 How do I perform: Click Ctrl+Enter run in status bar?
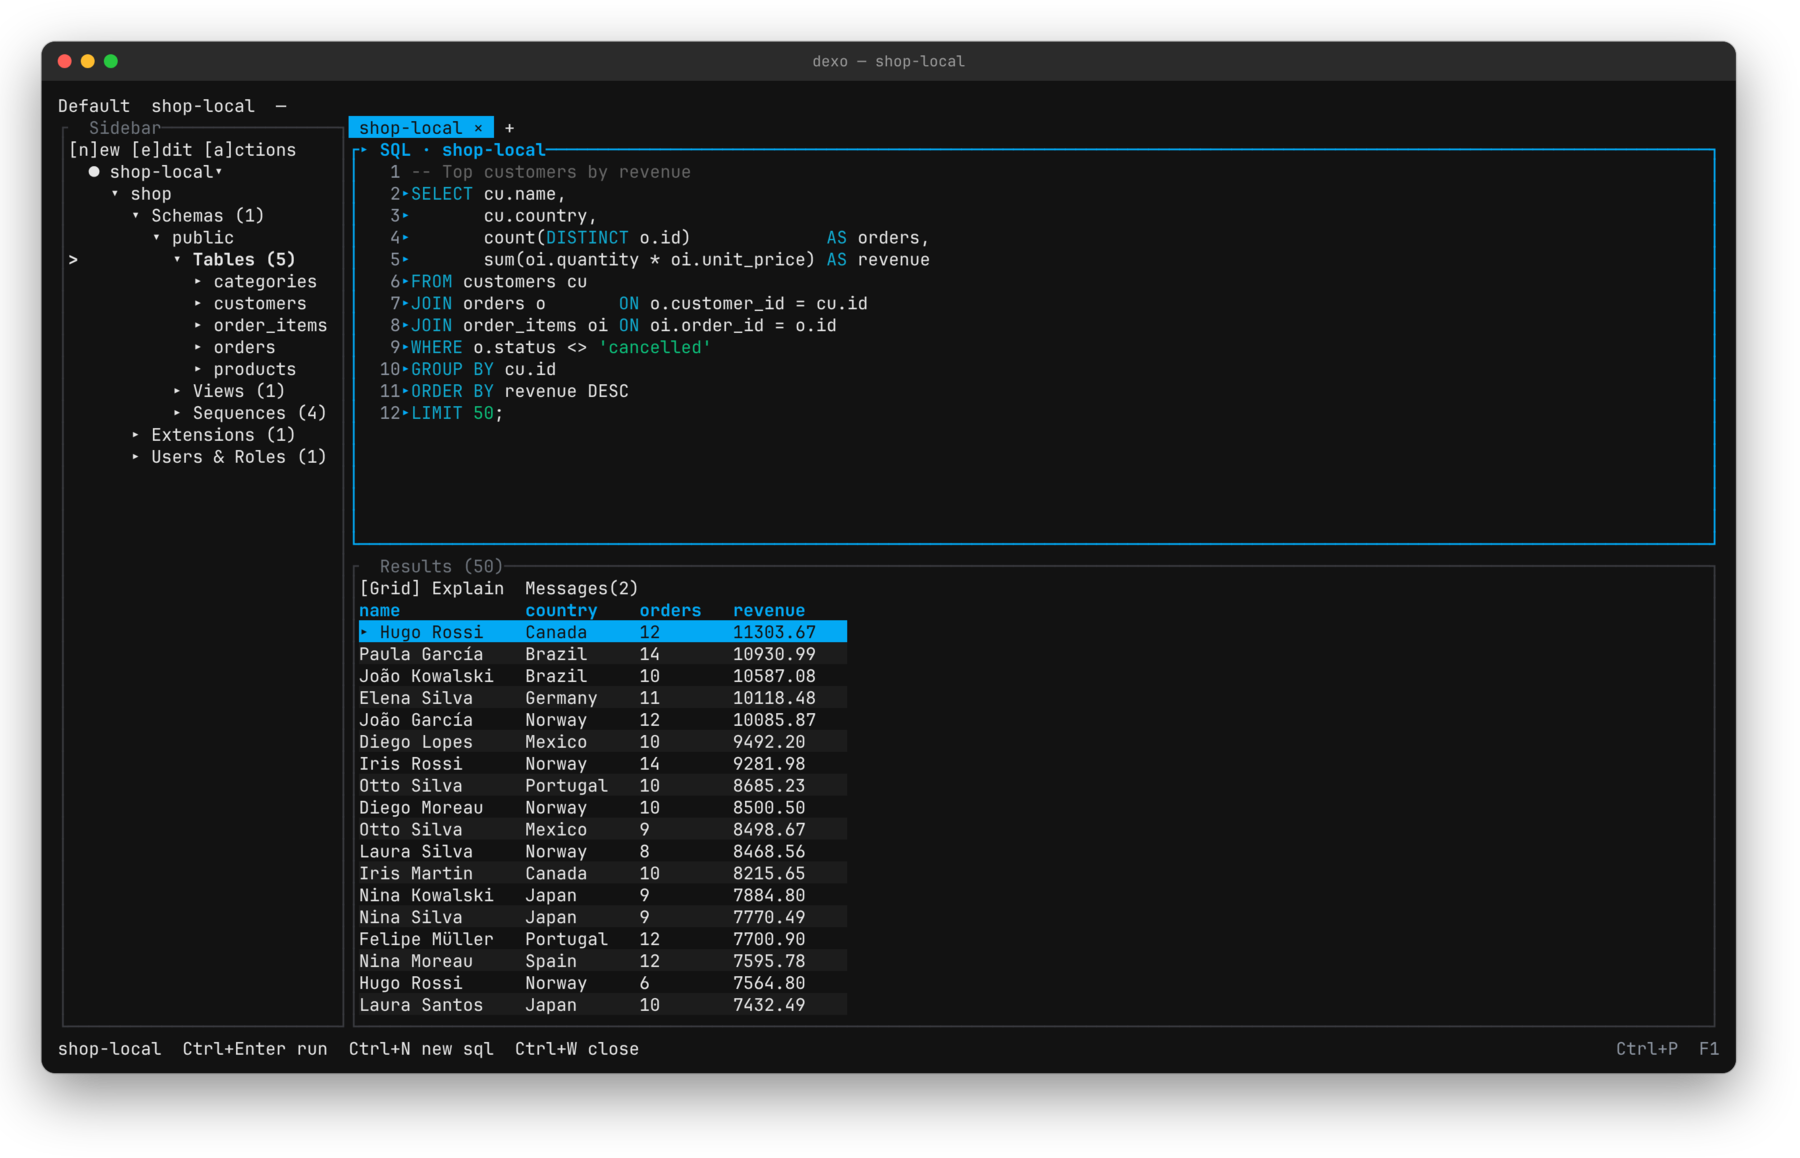click(x=255, y=1050)
